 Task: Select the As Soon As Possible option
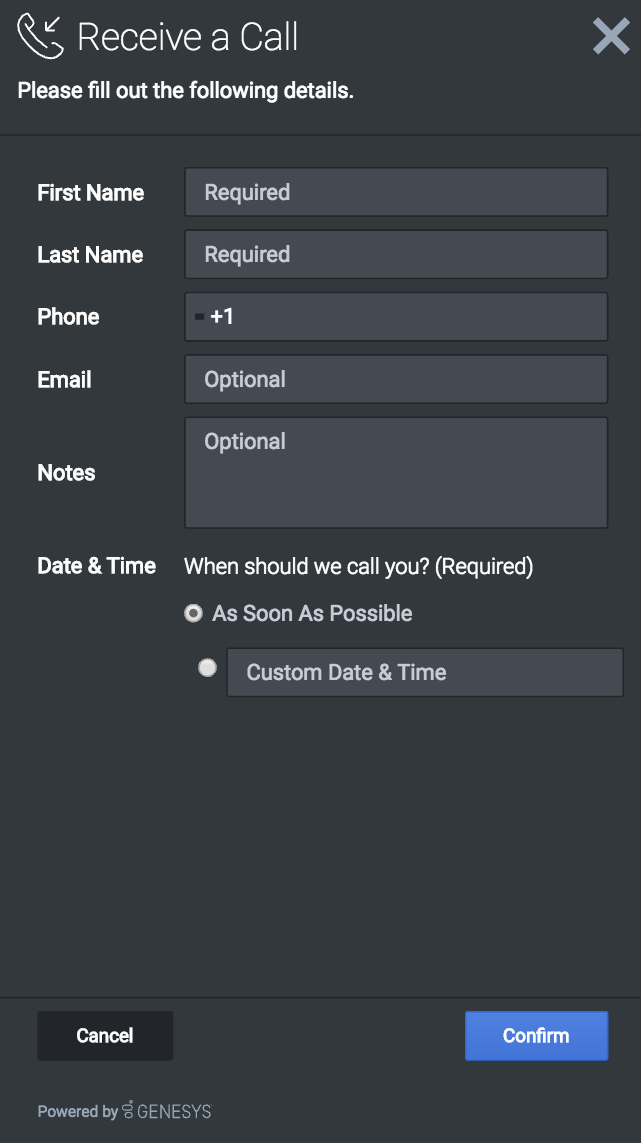(x=194, y=614)
